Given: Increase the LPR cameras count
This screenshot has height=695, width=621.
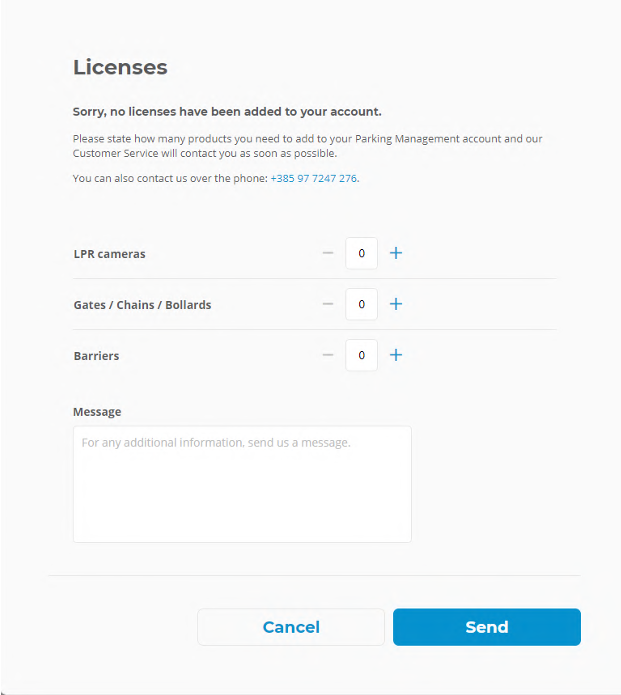Looking at the screenshot, I should [396, 253].
